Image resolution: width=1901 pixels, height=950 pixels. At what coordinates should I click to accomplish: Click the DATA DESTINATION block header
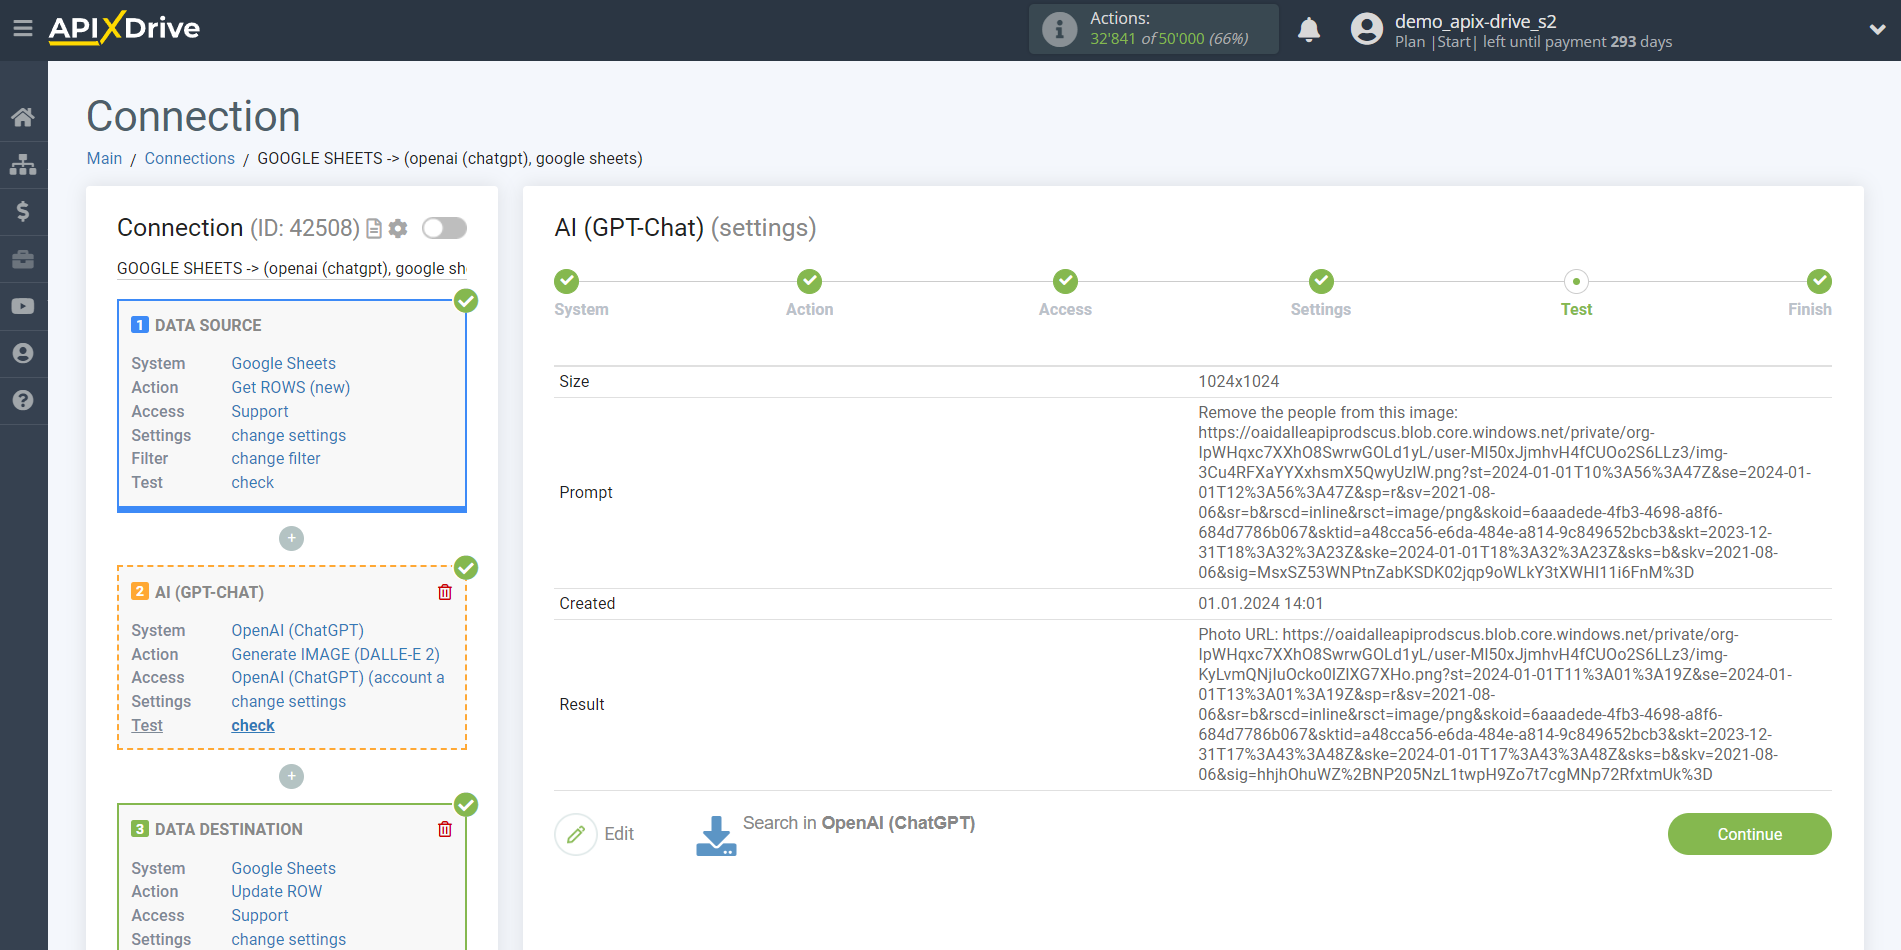tap(228, 829)
